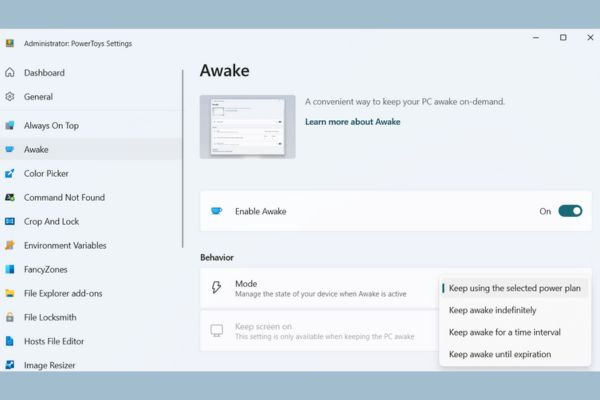Click the Always On Top icon
Screen dimensions: 600x400
coord(10,125)
